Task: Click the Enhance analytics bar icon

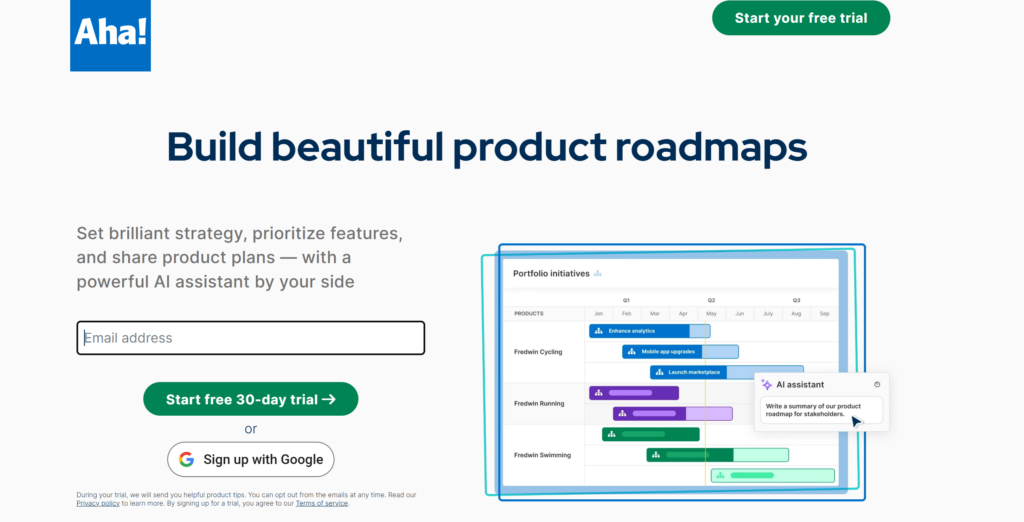Action: (599, 330)
